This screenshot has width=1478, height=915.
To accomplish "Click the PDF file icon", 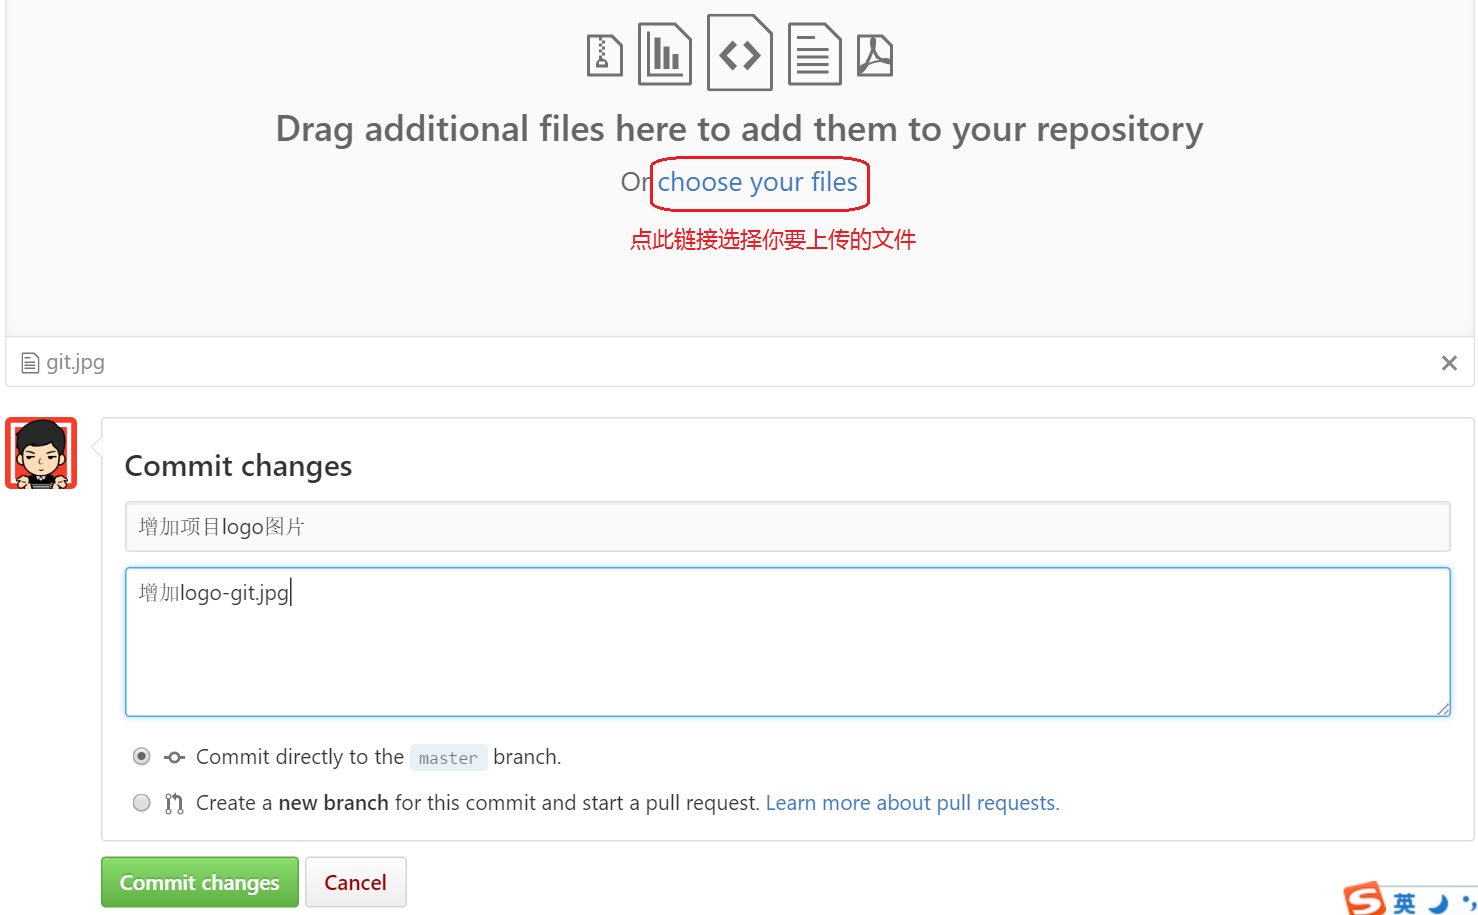I will (x=875, y=55).
